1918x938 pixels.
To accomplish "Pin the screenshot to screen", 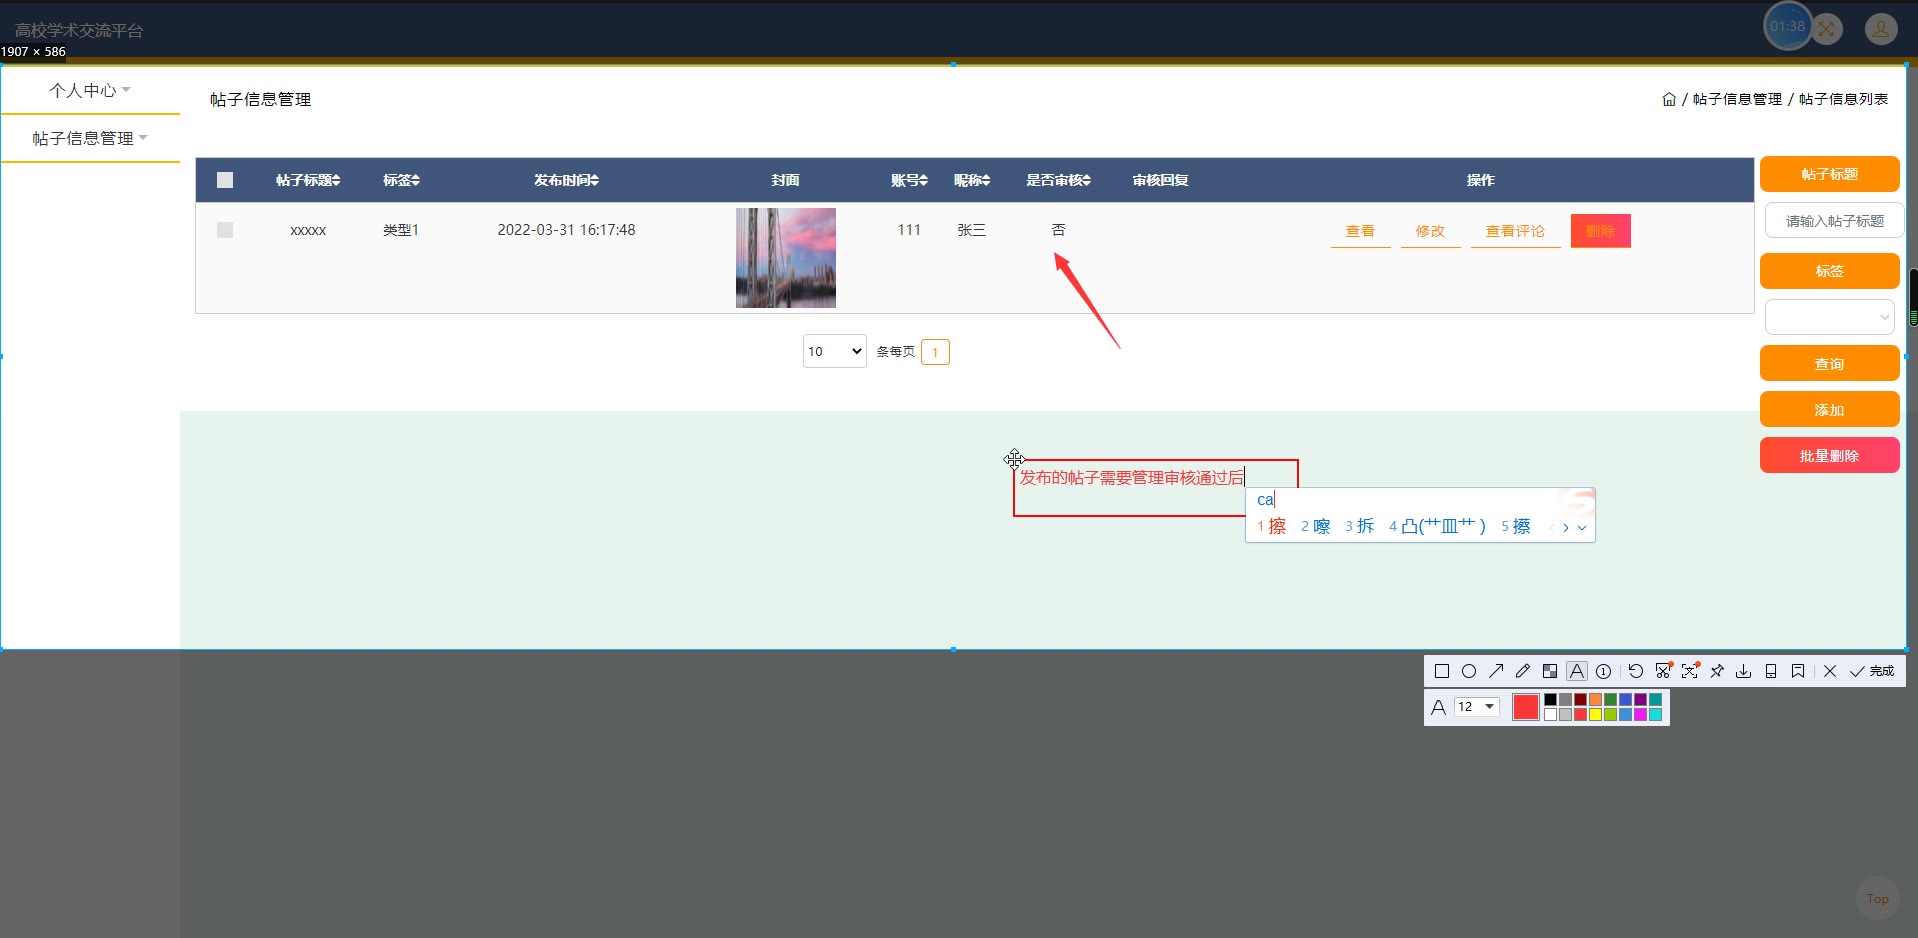I will (x=1717, y=671).
